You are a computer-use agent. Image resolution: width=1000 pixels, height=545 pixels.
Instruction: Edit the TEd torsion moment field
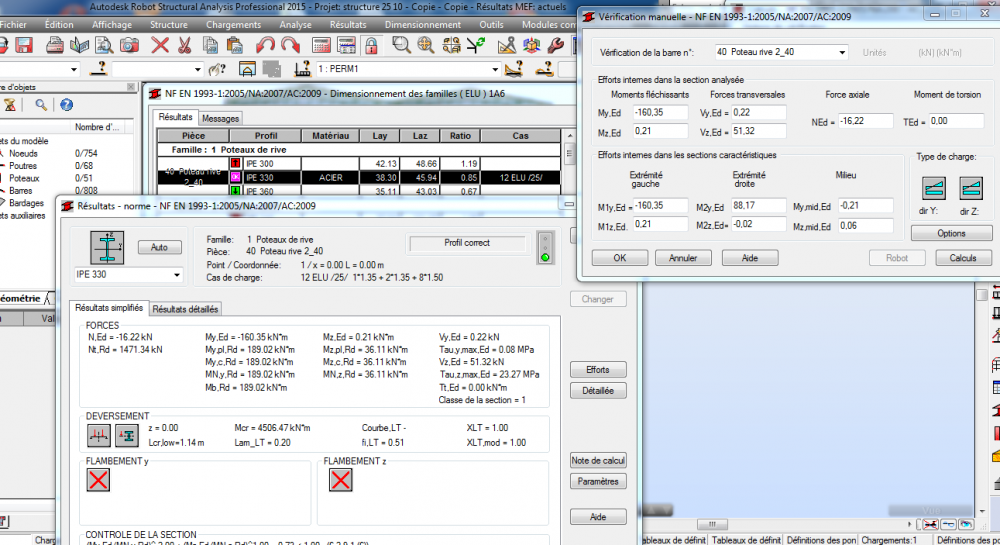click(x=957, y=120)
